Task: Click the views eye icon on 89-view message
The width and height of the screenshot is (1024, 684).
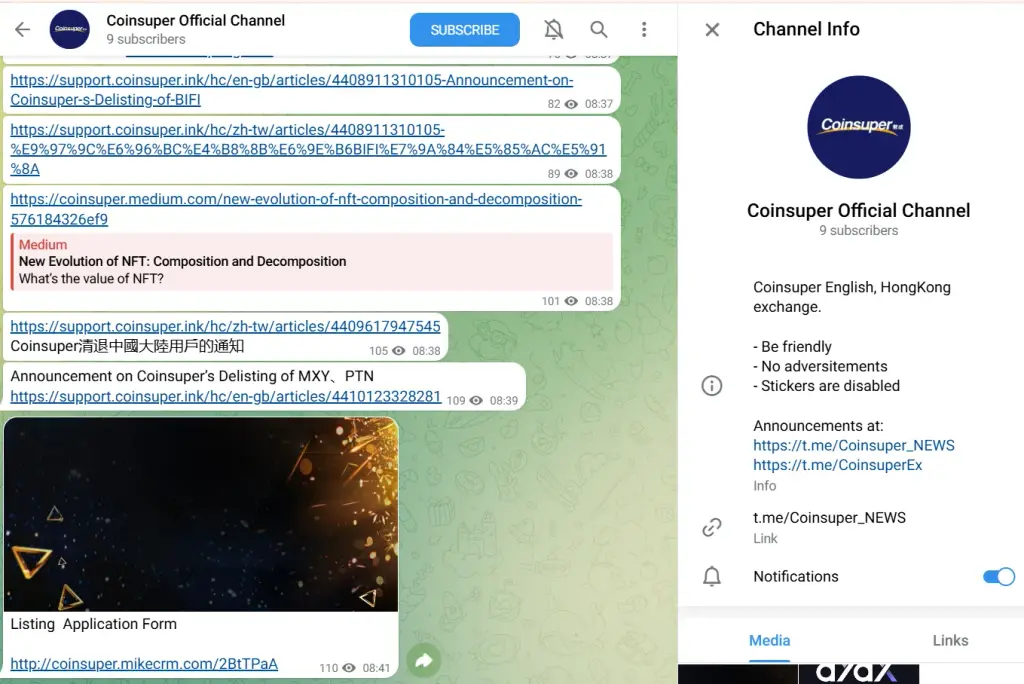Action: click(x=571, y=174)
